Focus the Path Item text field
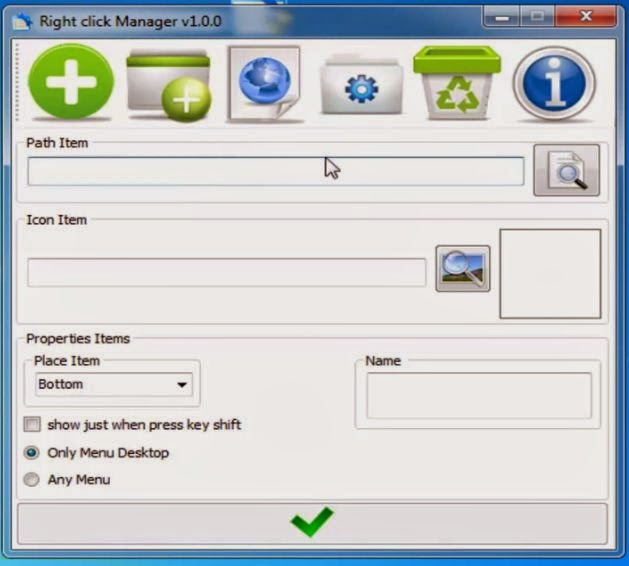629x566 pixels. pos(276,171)
